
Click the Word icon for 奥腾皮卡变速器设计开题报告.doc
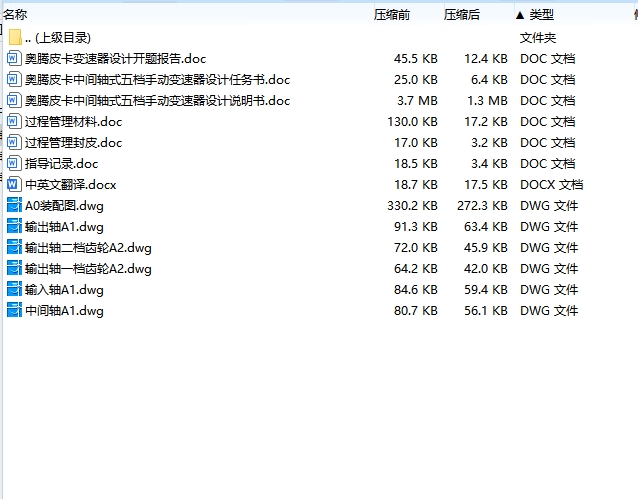tap(13, 58)
